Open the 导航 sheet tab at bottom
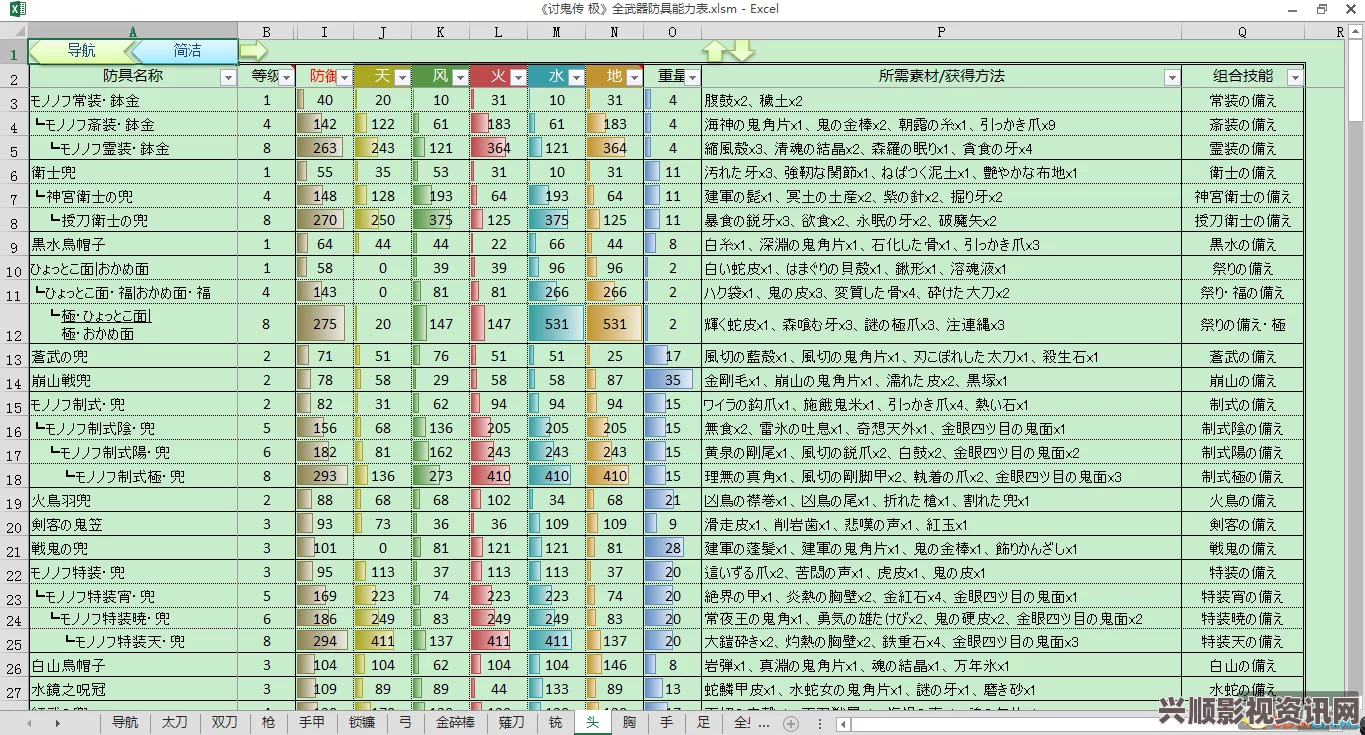The height and width of the screenshot is (735, 1365). click(125, 722)
